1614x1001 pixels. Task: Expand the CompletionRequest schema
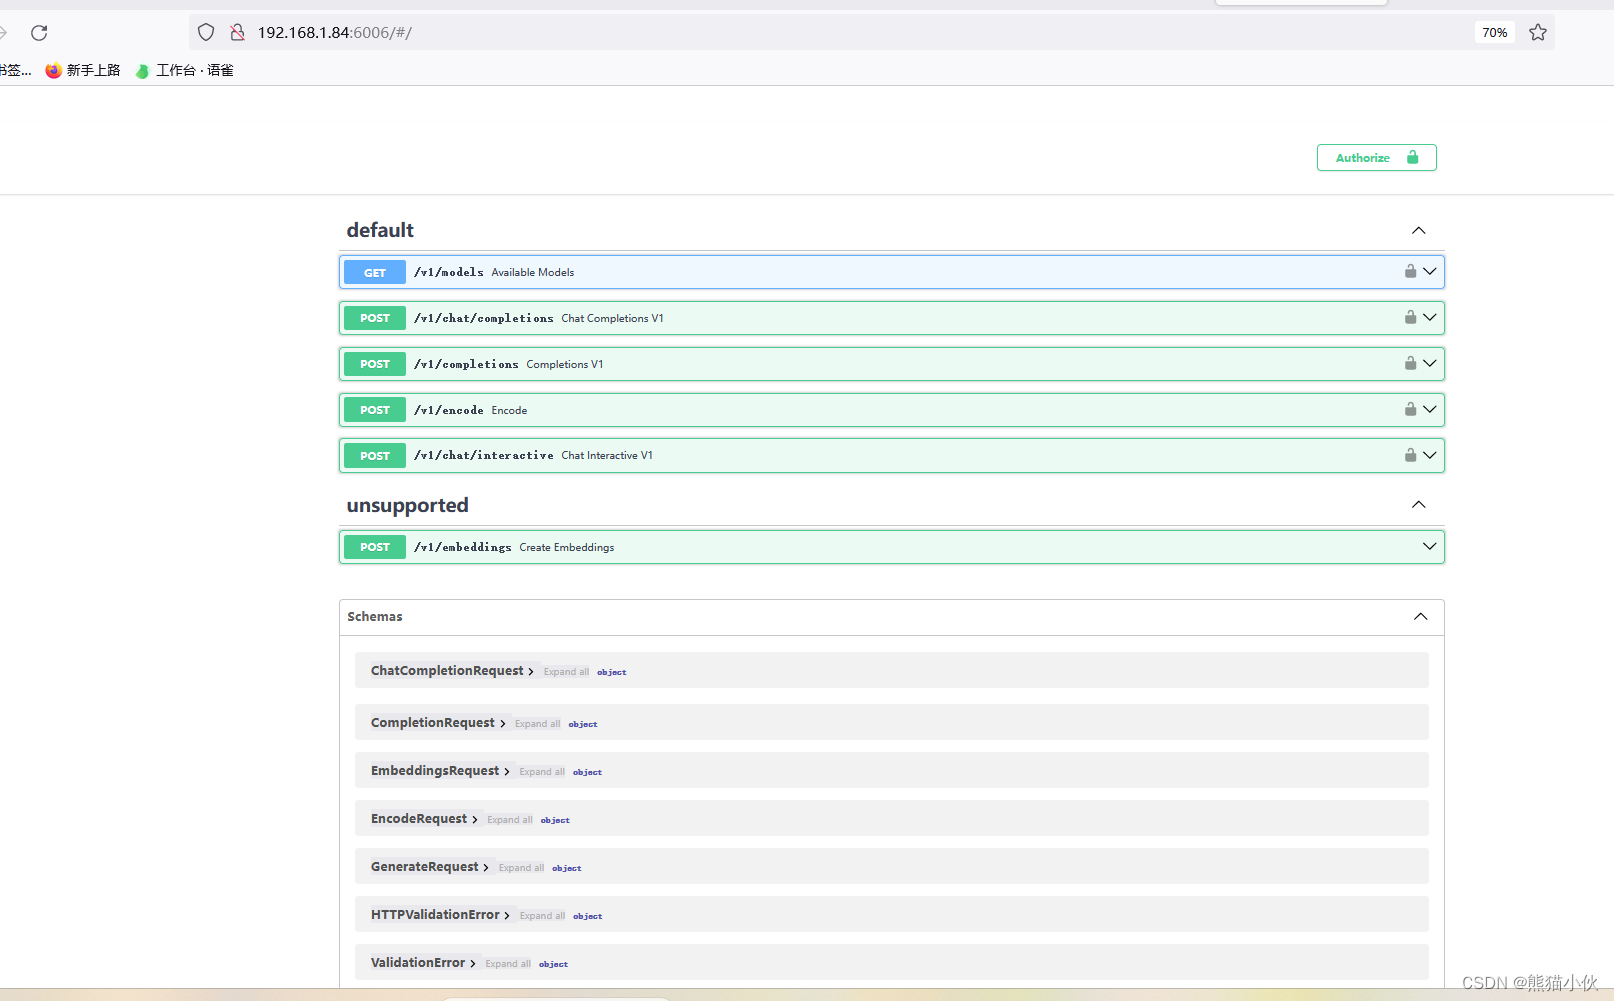pyautogui.click(x=438, y=723)
